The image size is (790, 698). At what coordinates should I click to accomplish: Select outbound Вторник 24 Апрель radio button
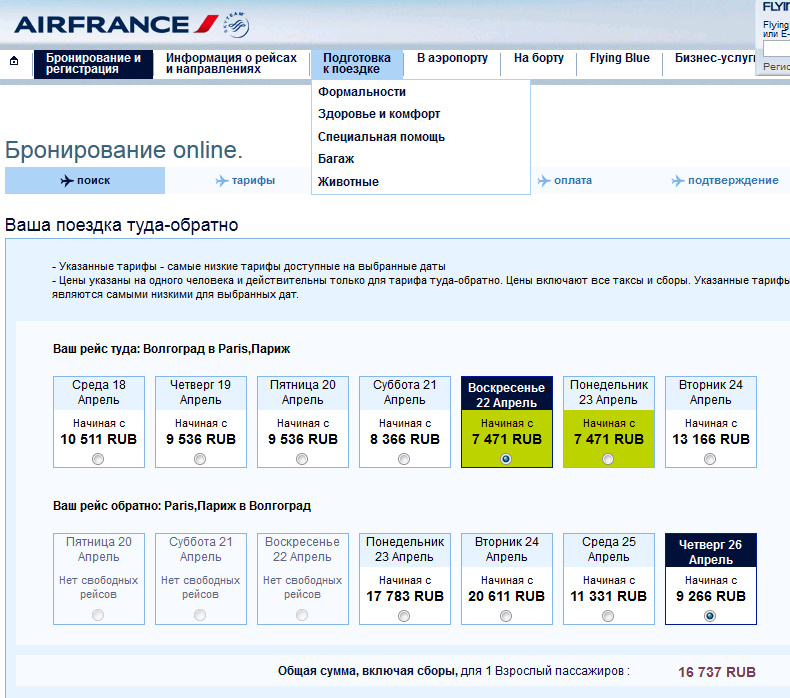tap(710, 459)
